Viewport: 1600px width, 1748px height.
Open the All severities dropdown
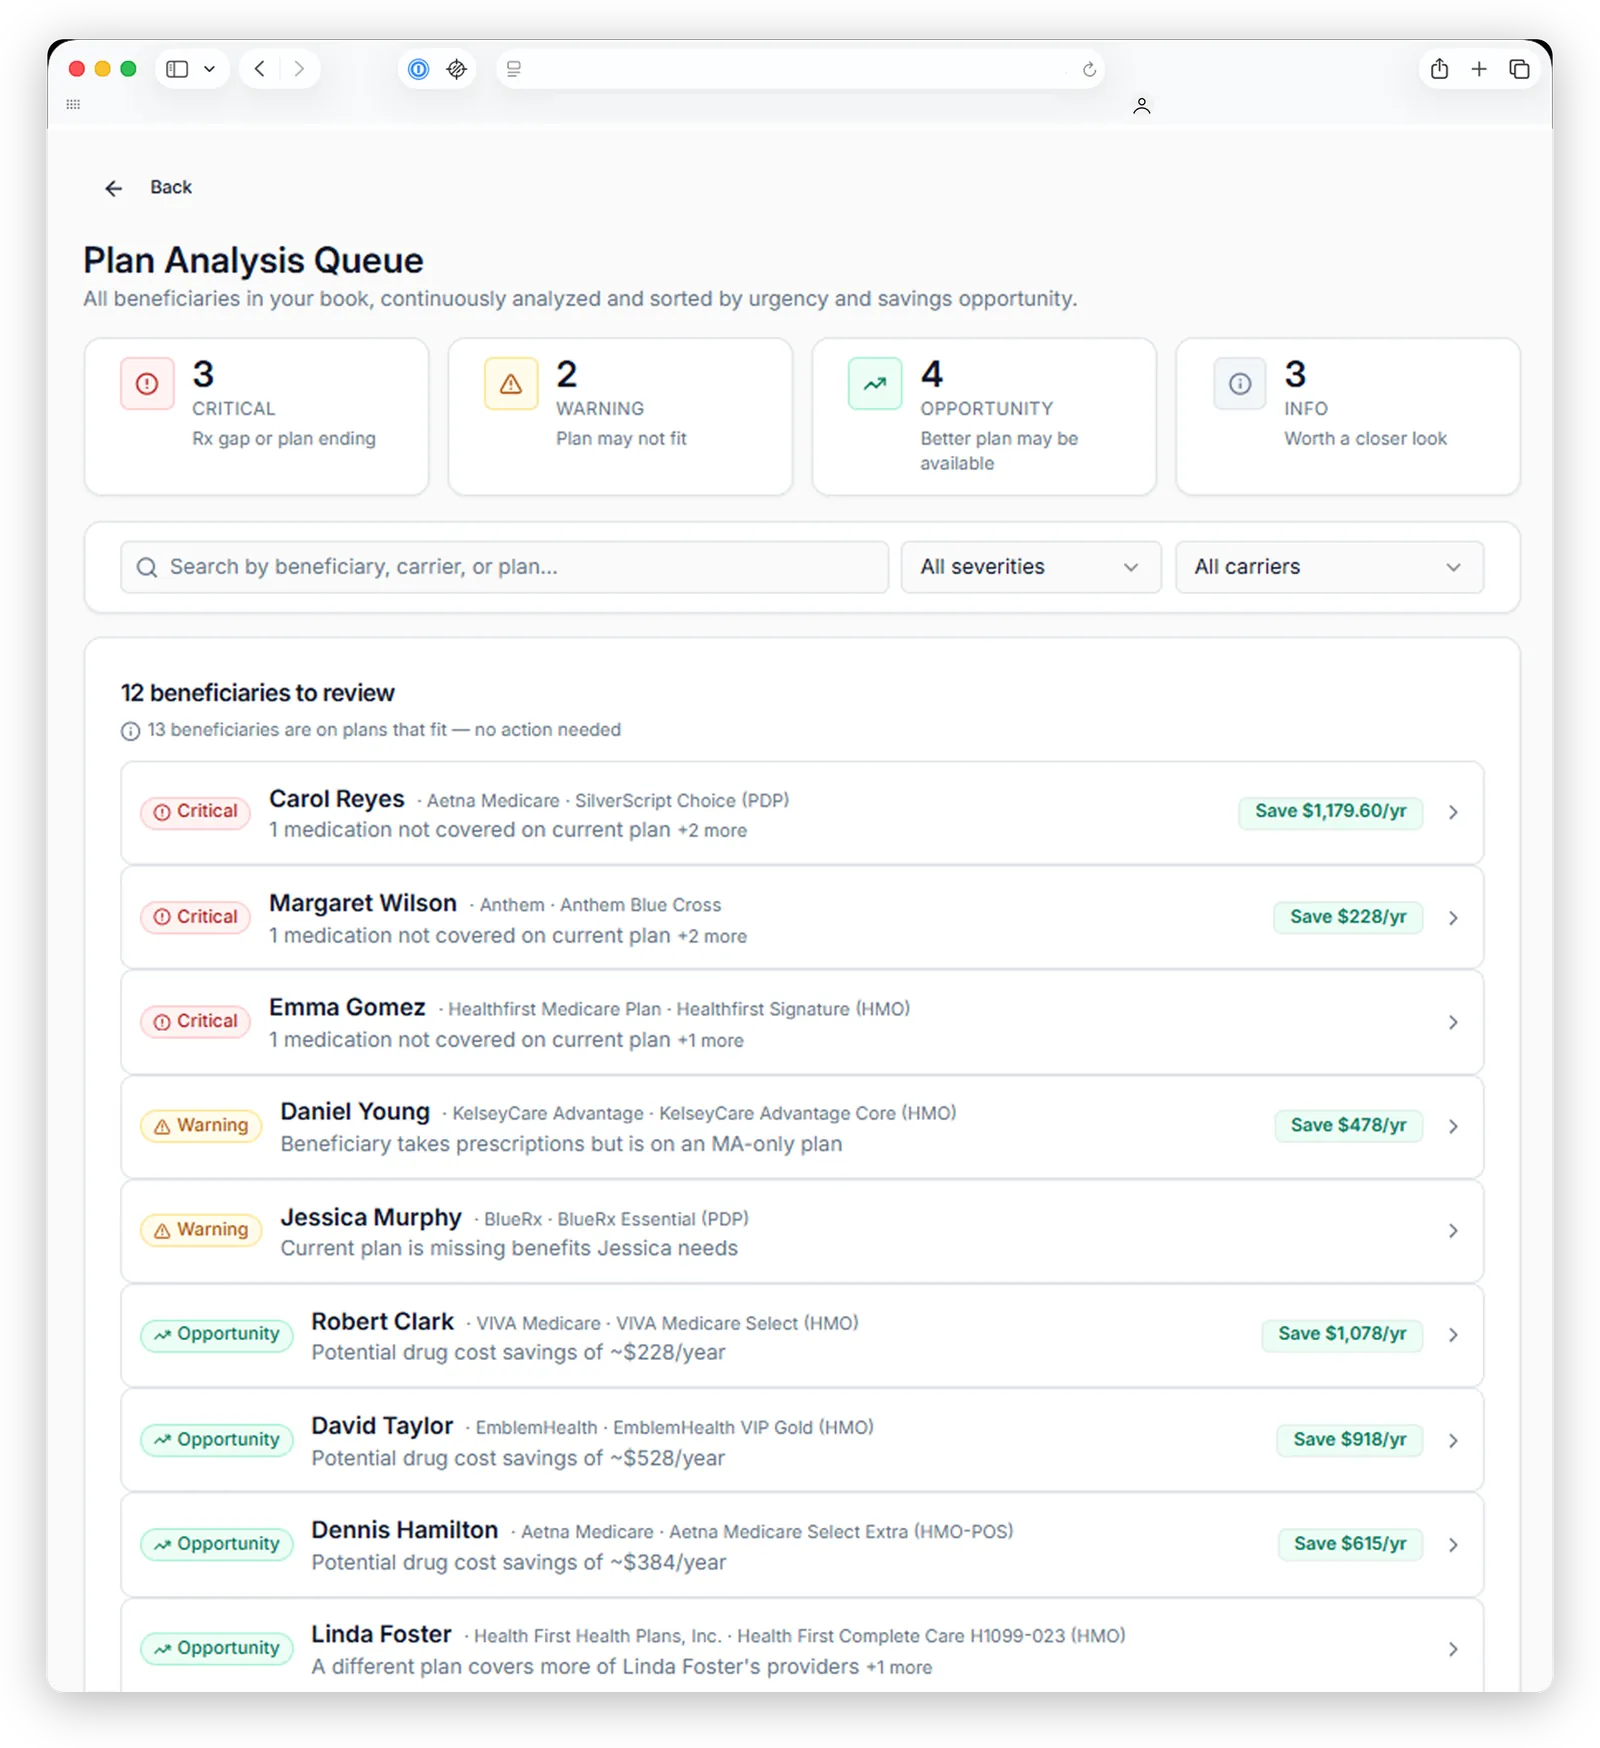tap(1031, 567)
